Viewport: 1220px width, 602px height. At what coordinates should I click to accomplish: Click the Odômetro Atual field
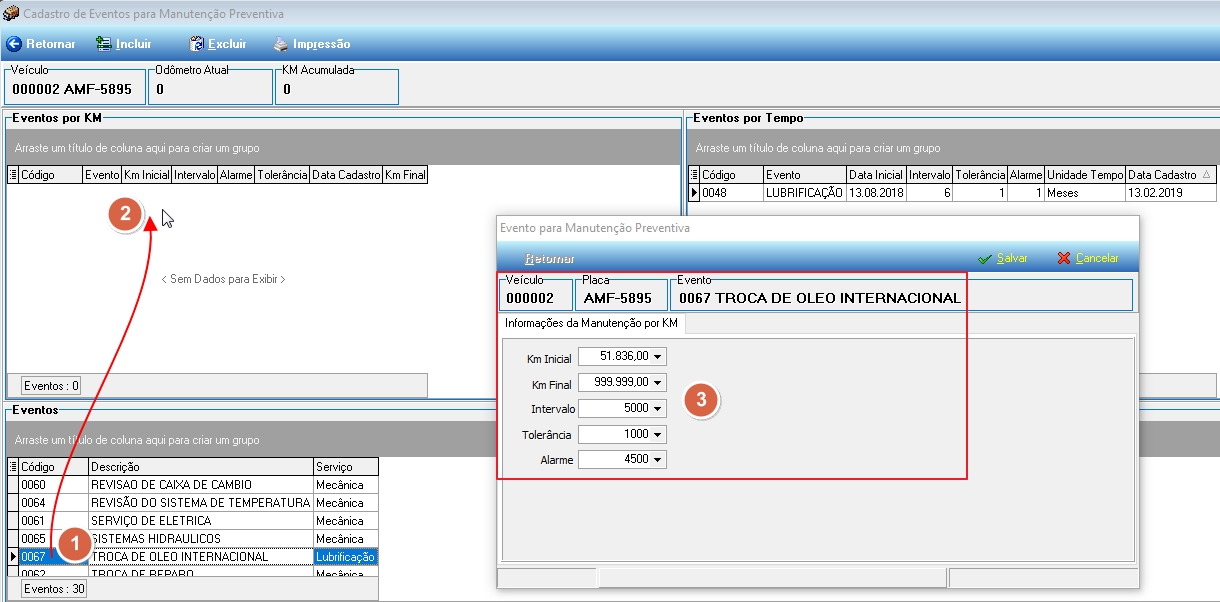pos(210,88)
